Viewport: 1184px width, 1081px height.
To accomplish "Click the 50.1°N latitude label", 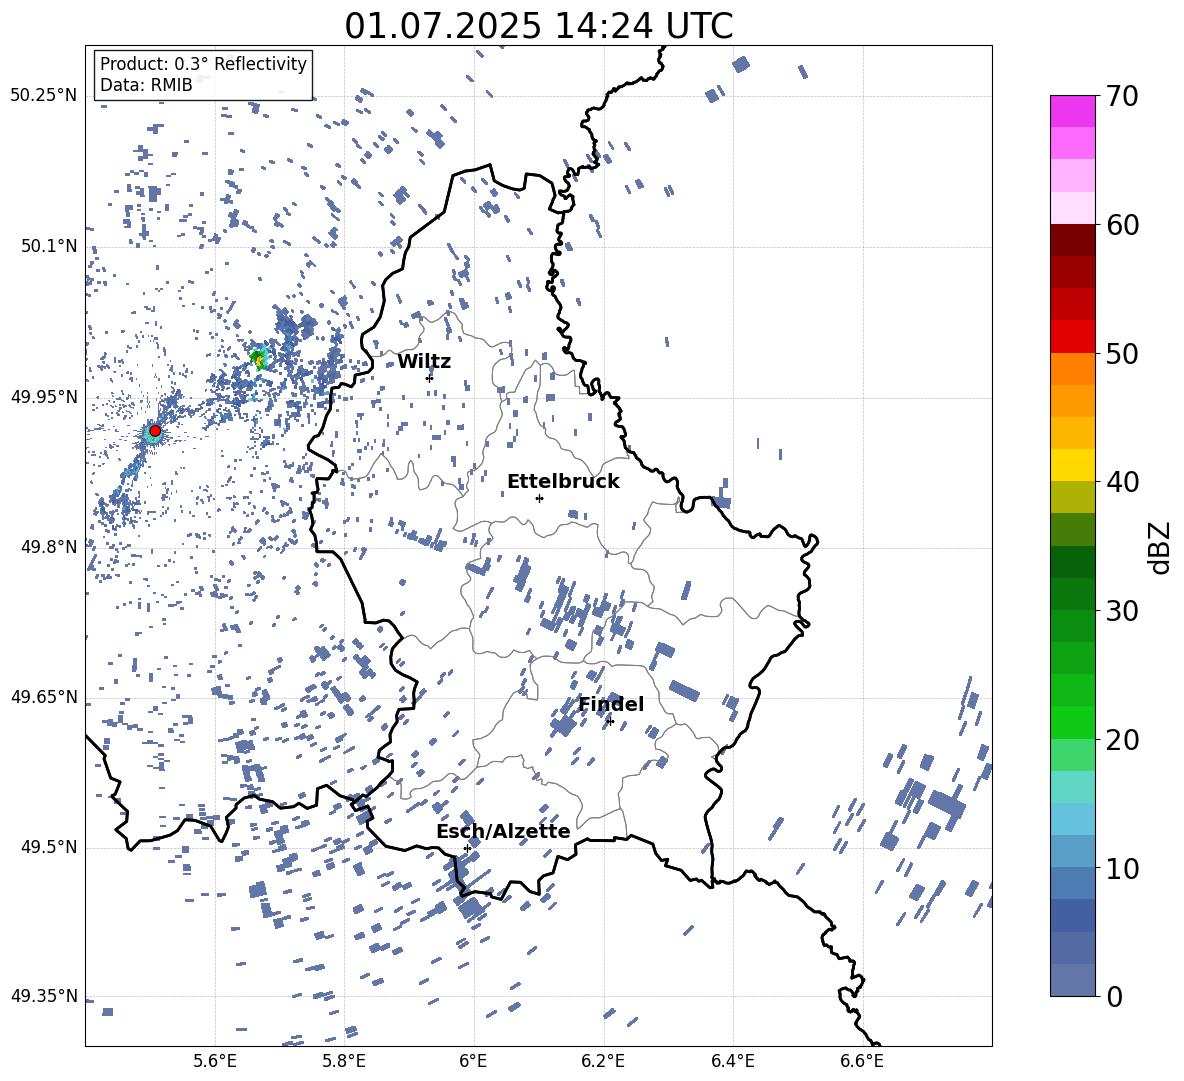I will tap(49, 246).
